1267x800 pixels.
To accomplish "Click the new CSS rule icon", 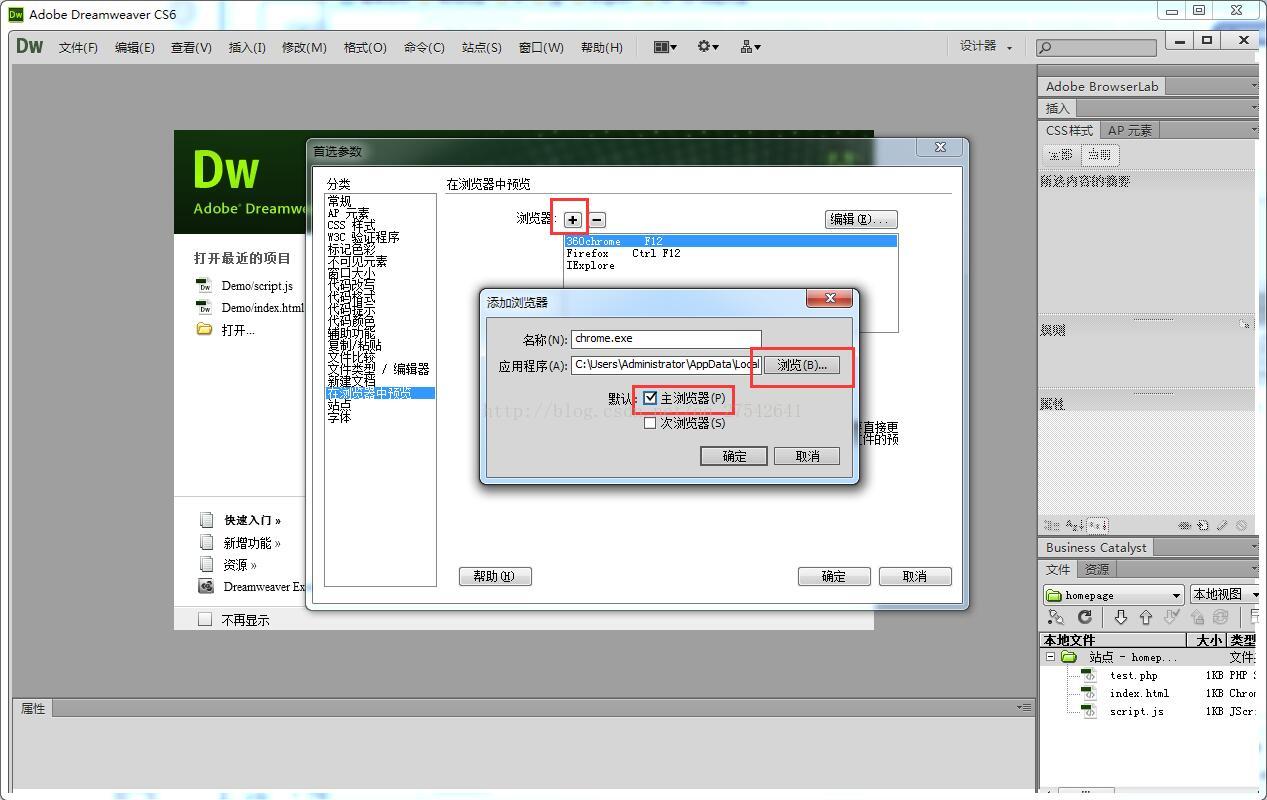I will (1203, 525).
